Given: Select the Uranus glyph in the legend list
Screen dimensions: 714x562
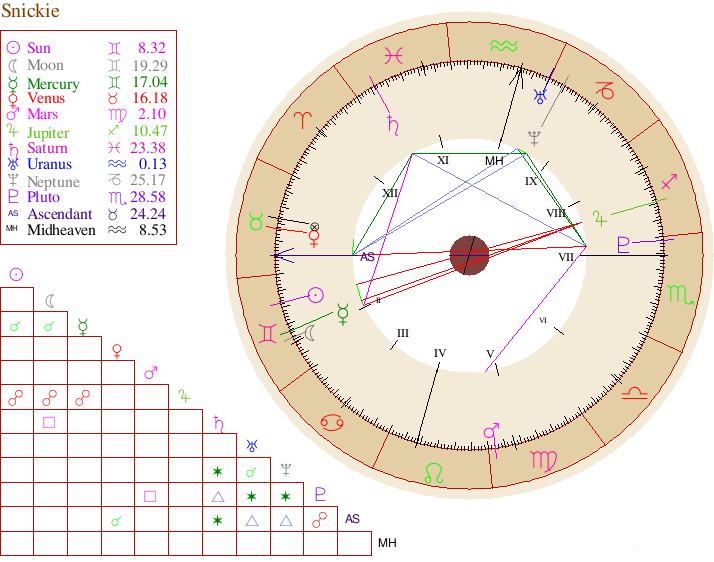Looking at the screenshot, I should 13,164.
